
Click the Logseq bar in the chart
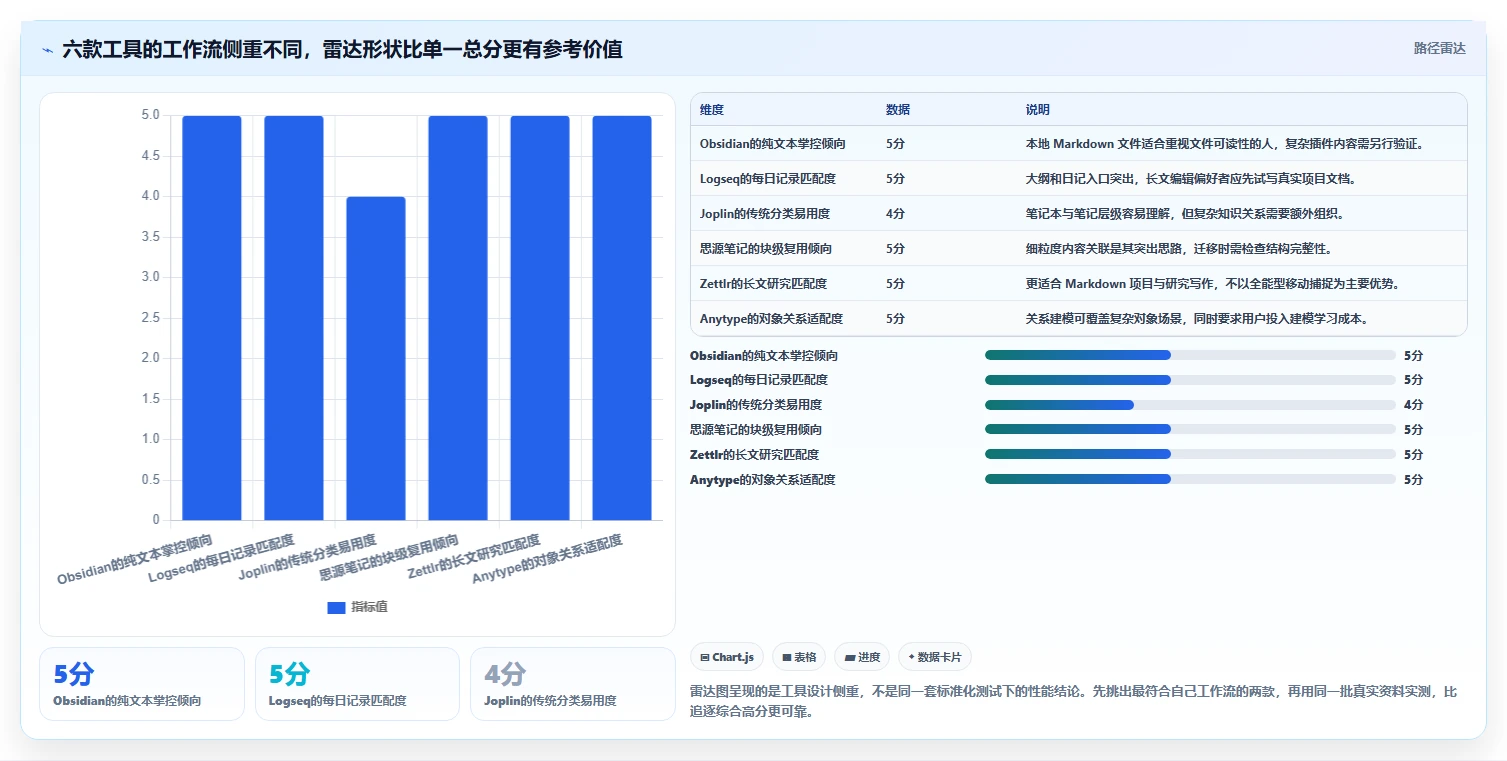click(294, 318)
